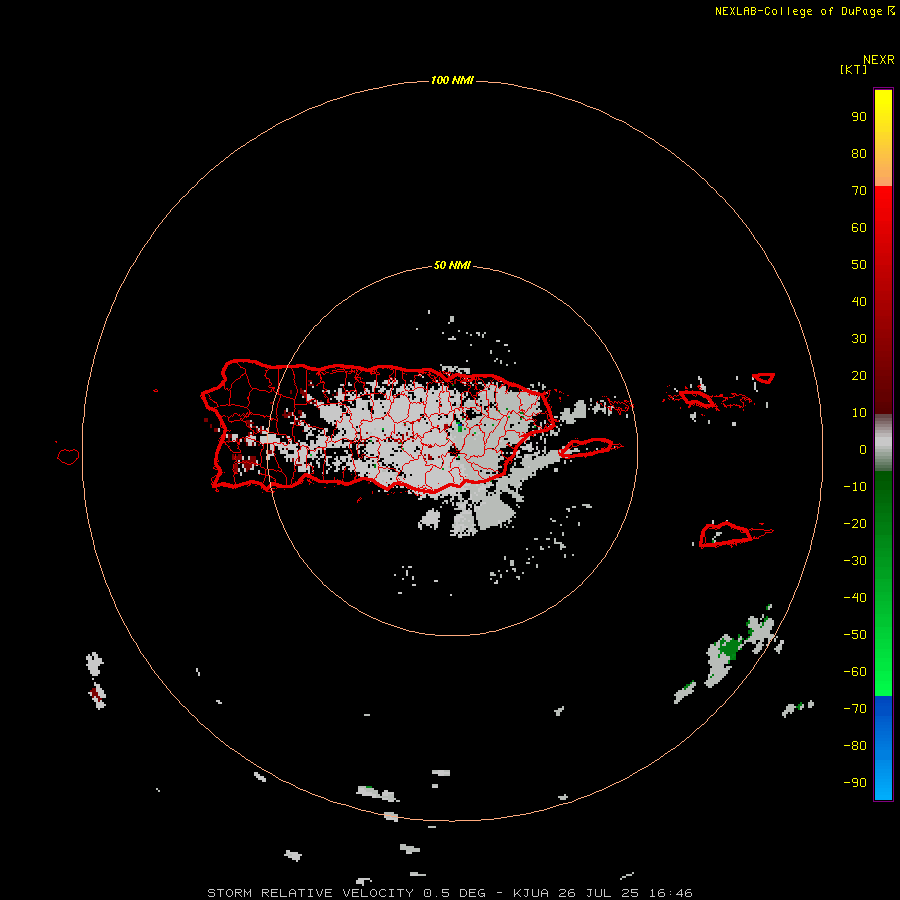Click the Vieques island outline east of Puerto Rico
This screenshot has height=900, width=900.
[x=587, y=448]
